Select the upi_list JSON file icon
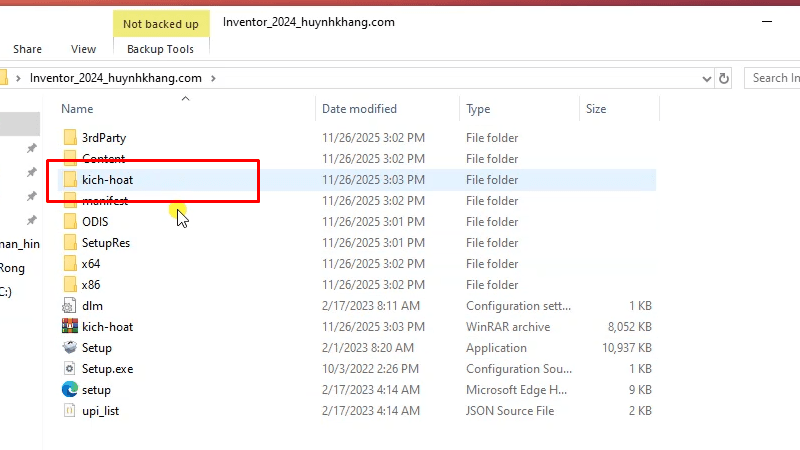 [x=70, y=411]
